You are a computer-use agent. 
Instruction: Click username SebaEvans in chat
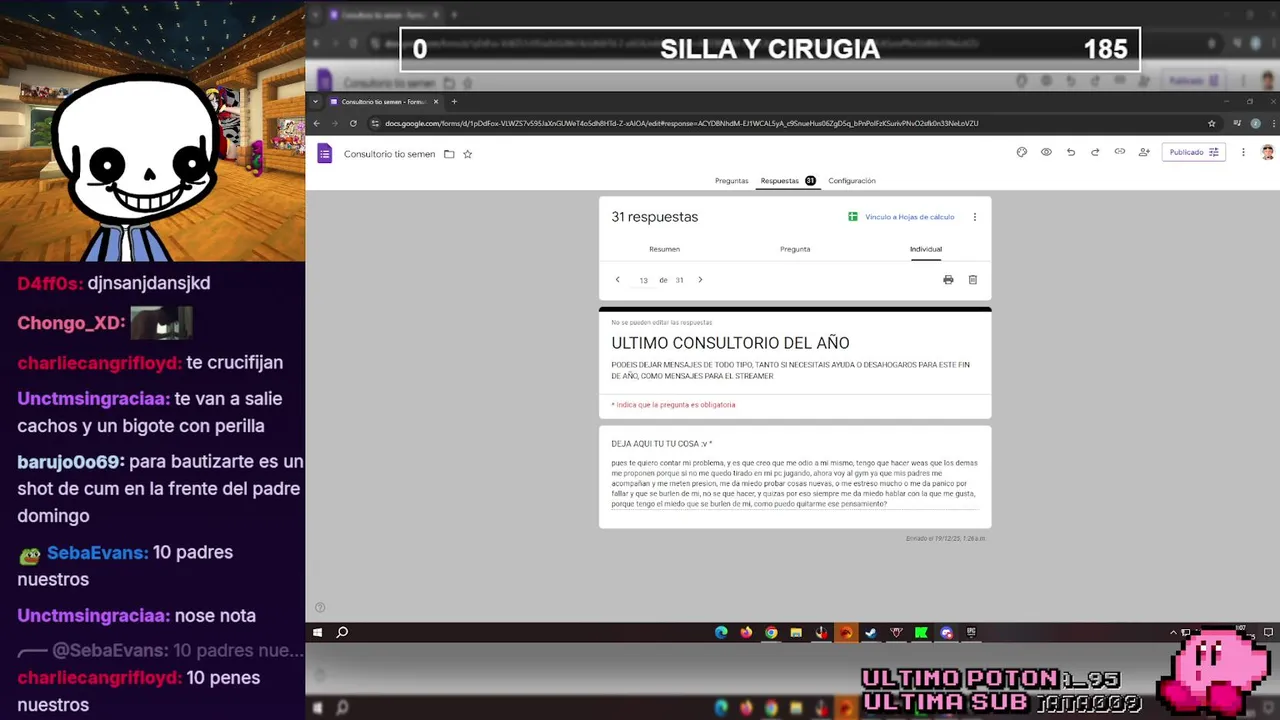pos(97,552)
